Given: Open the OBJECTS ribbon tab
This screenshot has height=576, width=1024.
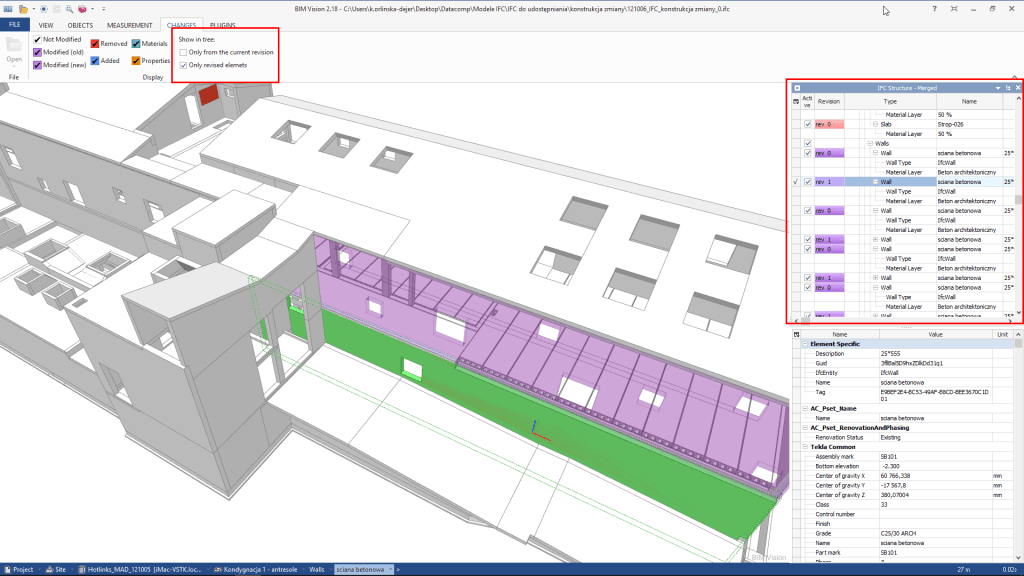Looking at the screenshot, I should click(79, 24).
